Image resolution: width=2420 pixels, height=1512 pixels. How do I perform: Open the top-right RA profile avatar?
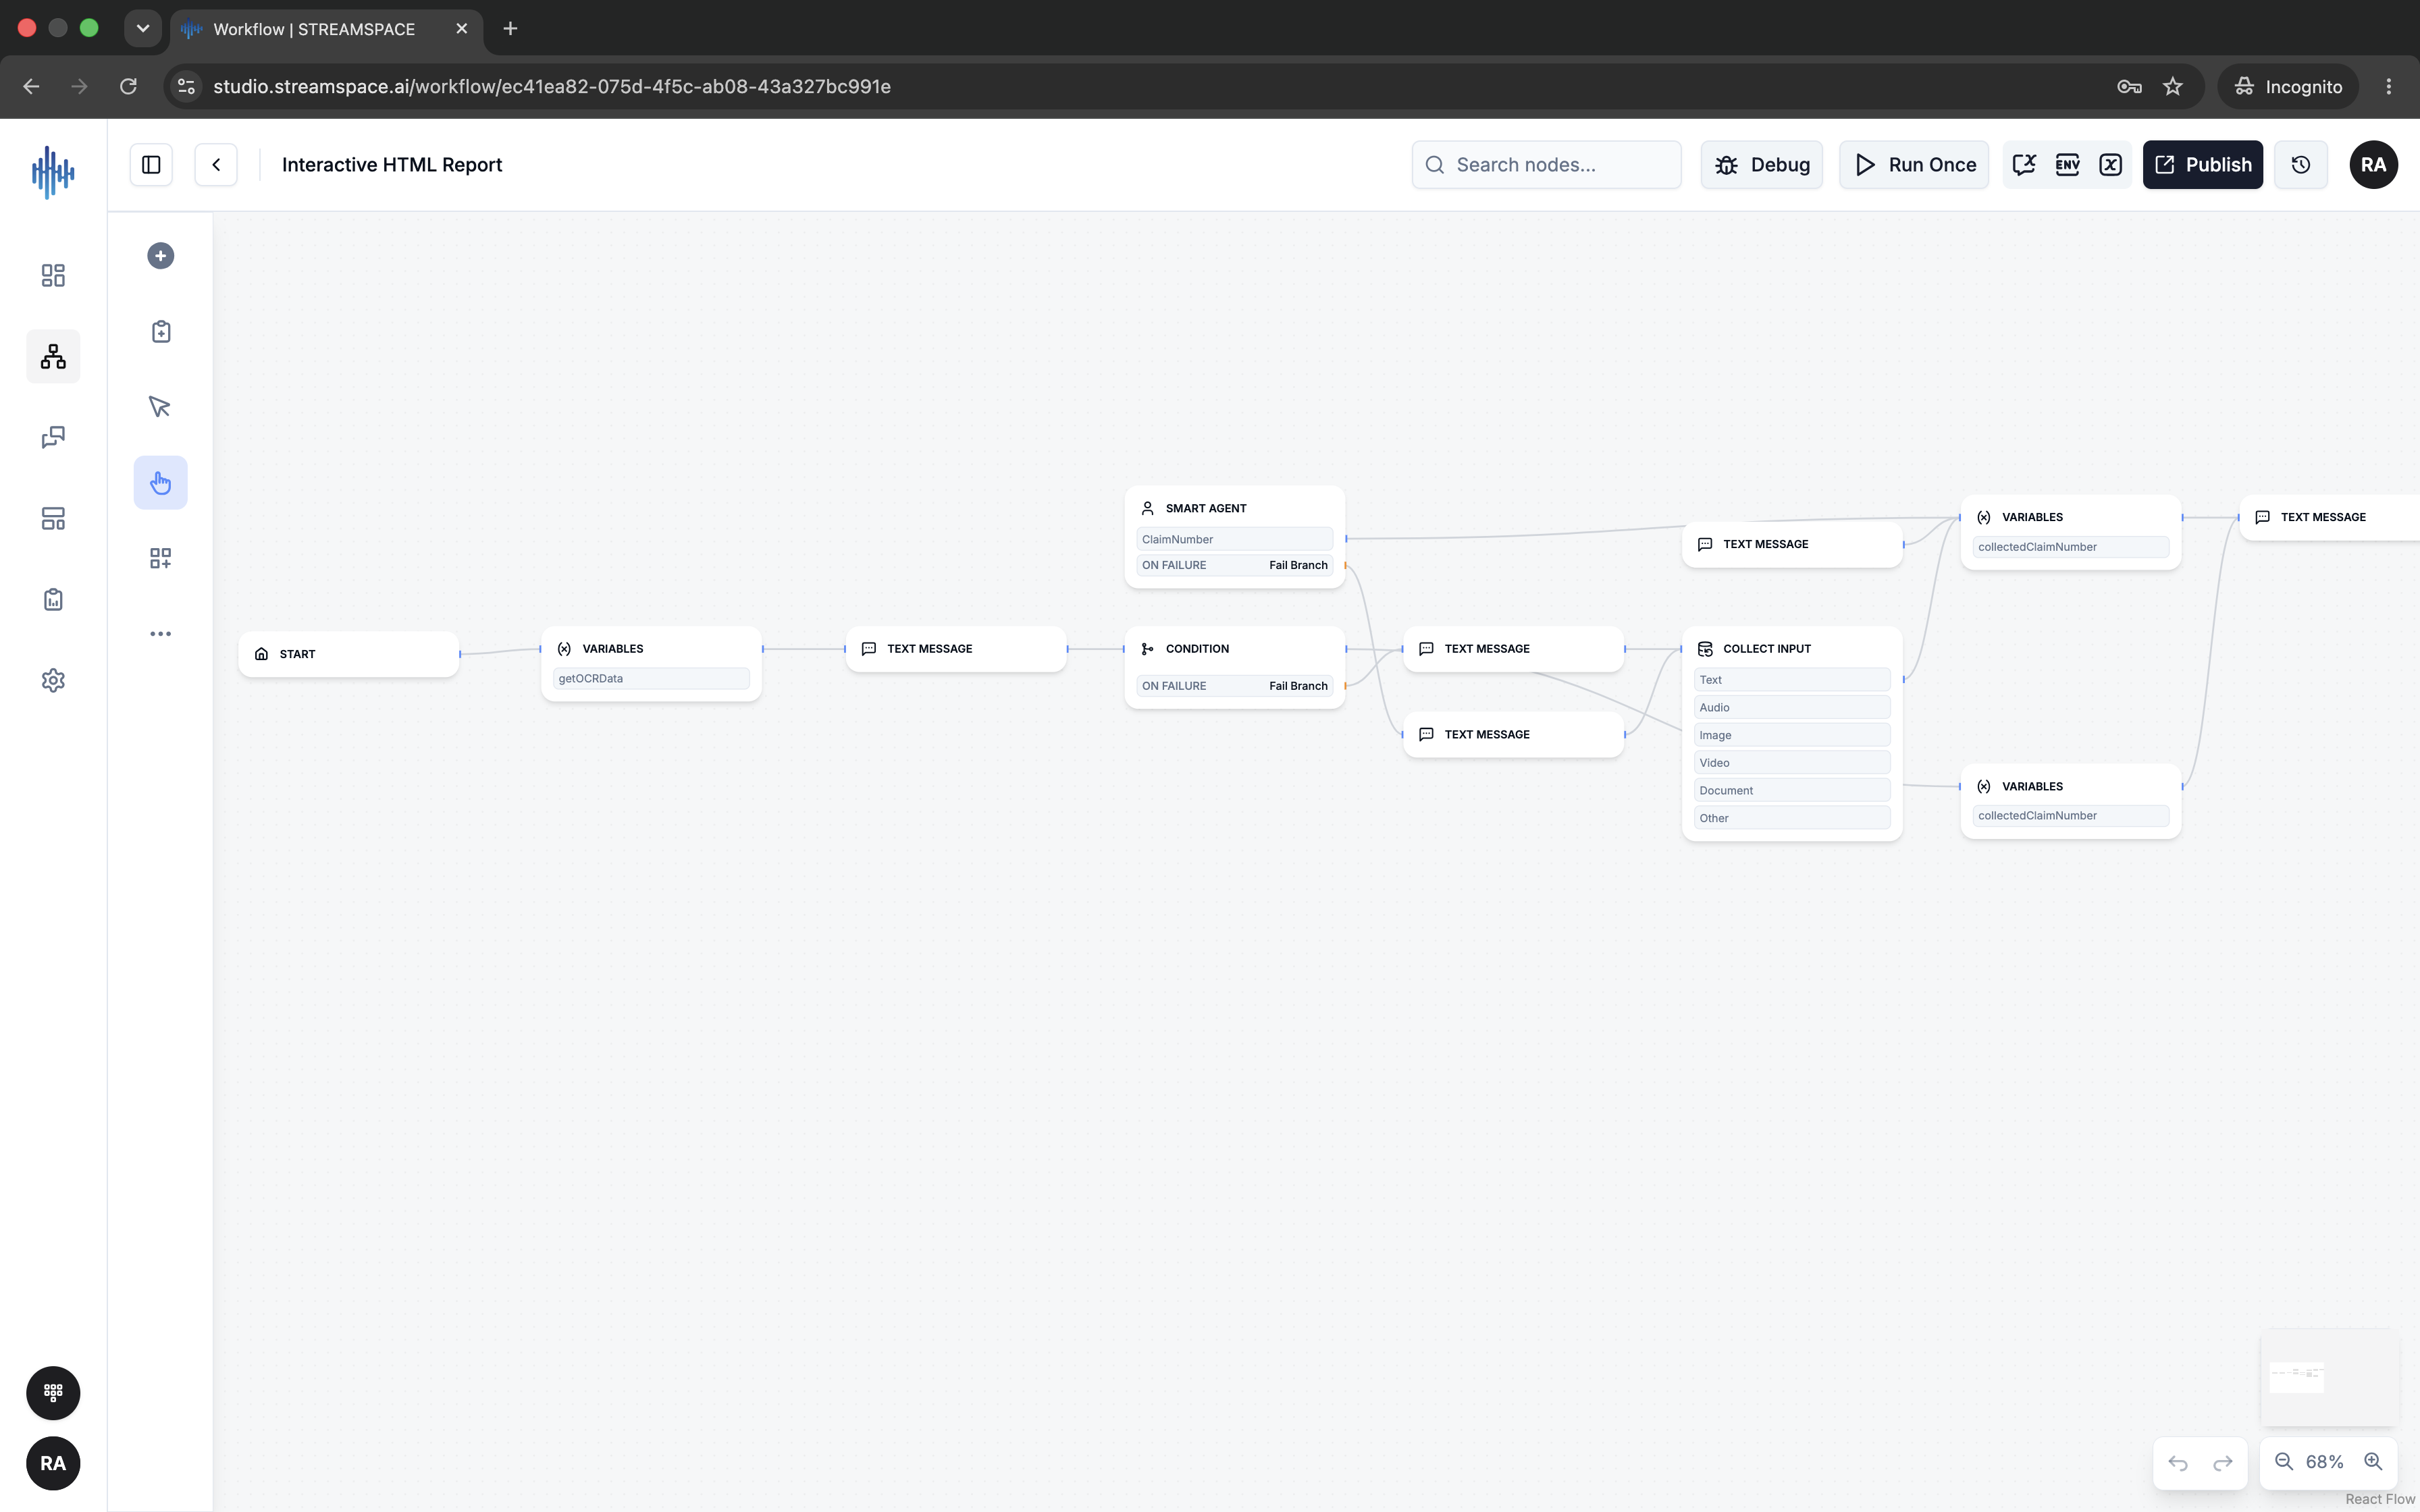click(x=2373, y=165)
